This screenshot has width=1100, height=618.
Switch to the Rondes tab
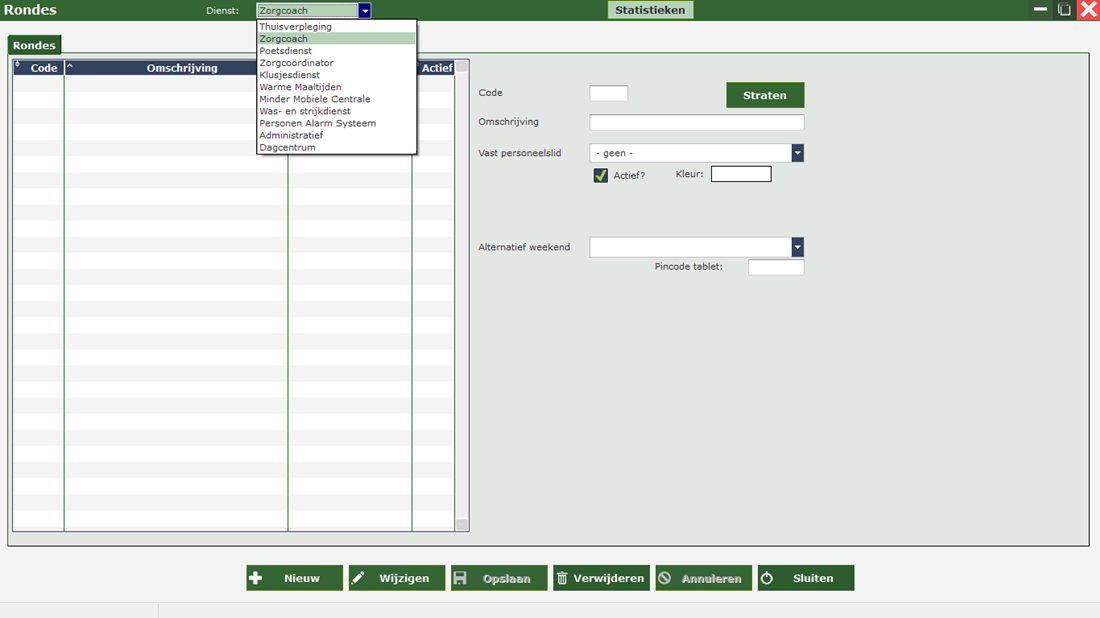pyautogui.click(x=34, y=46)
